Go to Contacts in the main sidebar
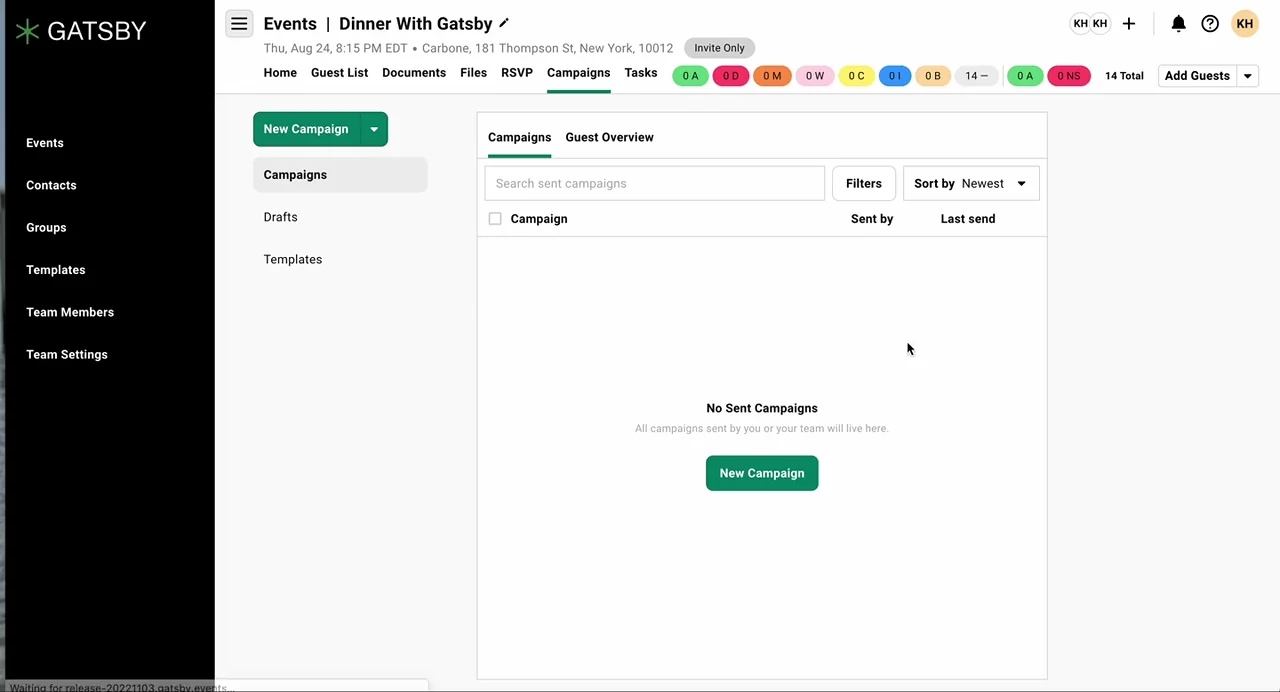 point(51,185)
